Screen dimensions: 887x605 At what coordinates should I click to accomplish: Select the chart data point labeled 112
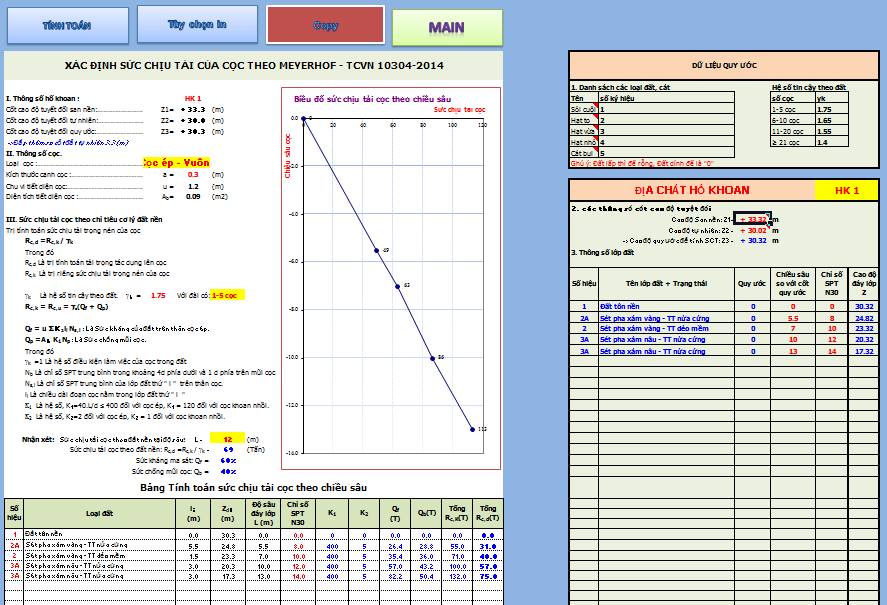coord(473,429)
